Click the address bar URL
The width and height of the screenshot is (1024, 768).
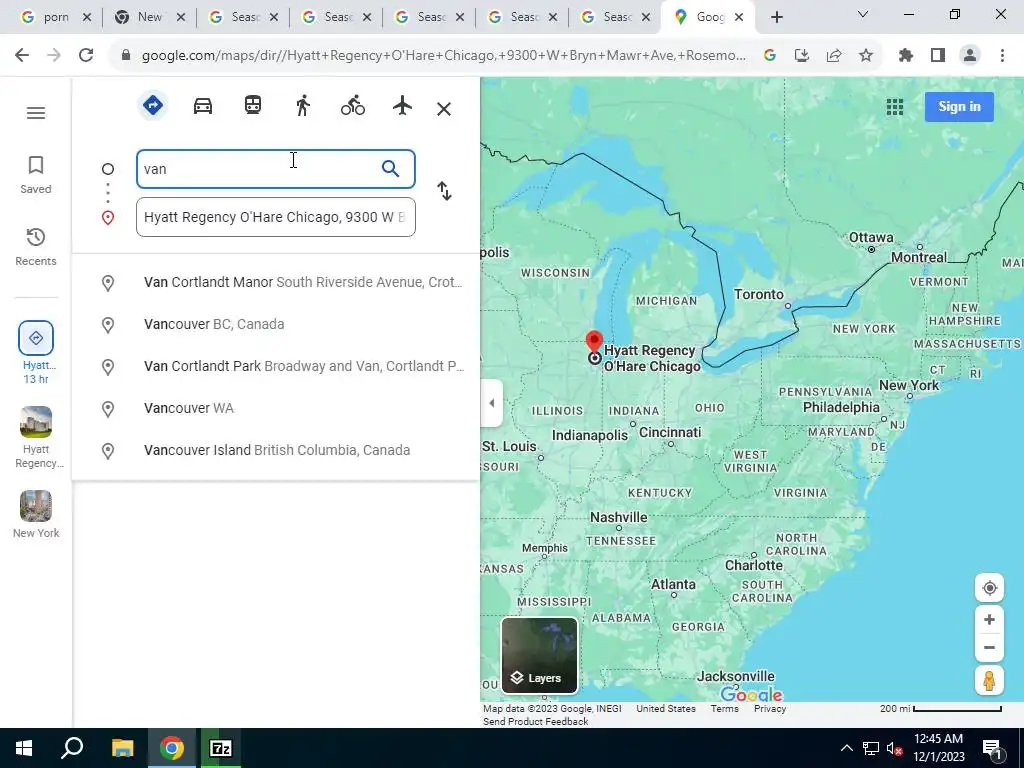point(443,56)
